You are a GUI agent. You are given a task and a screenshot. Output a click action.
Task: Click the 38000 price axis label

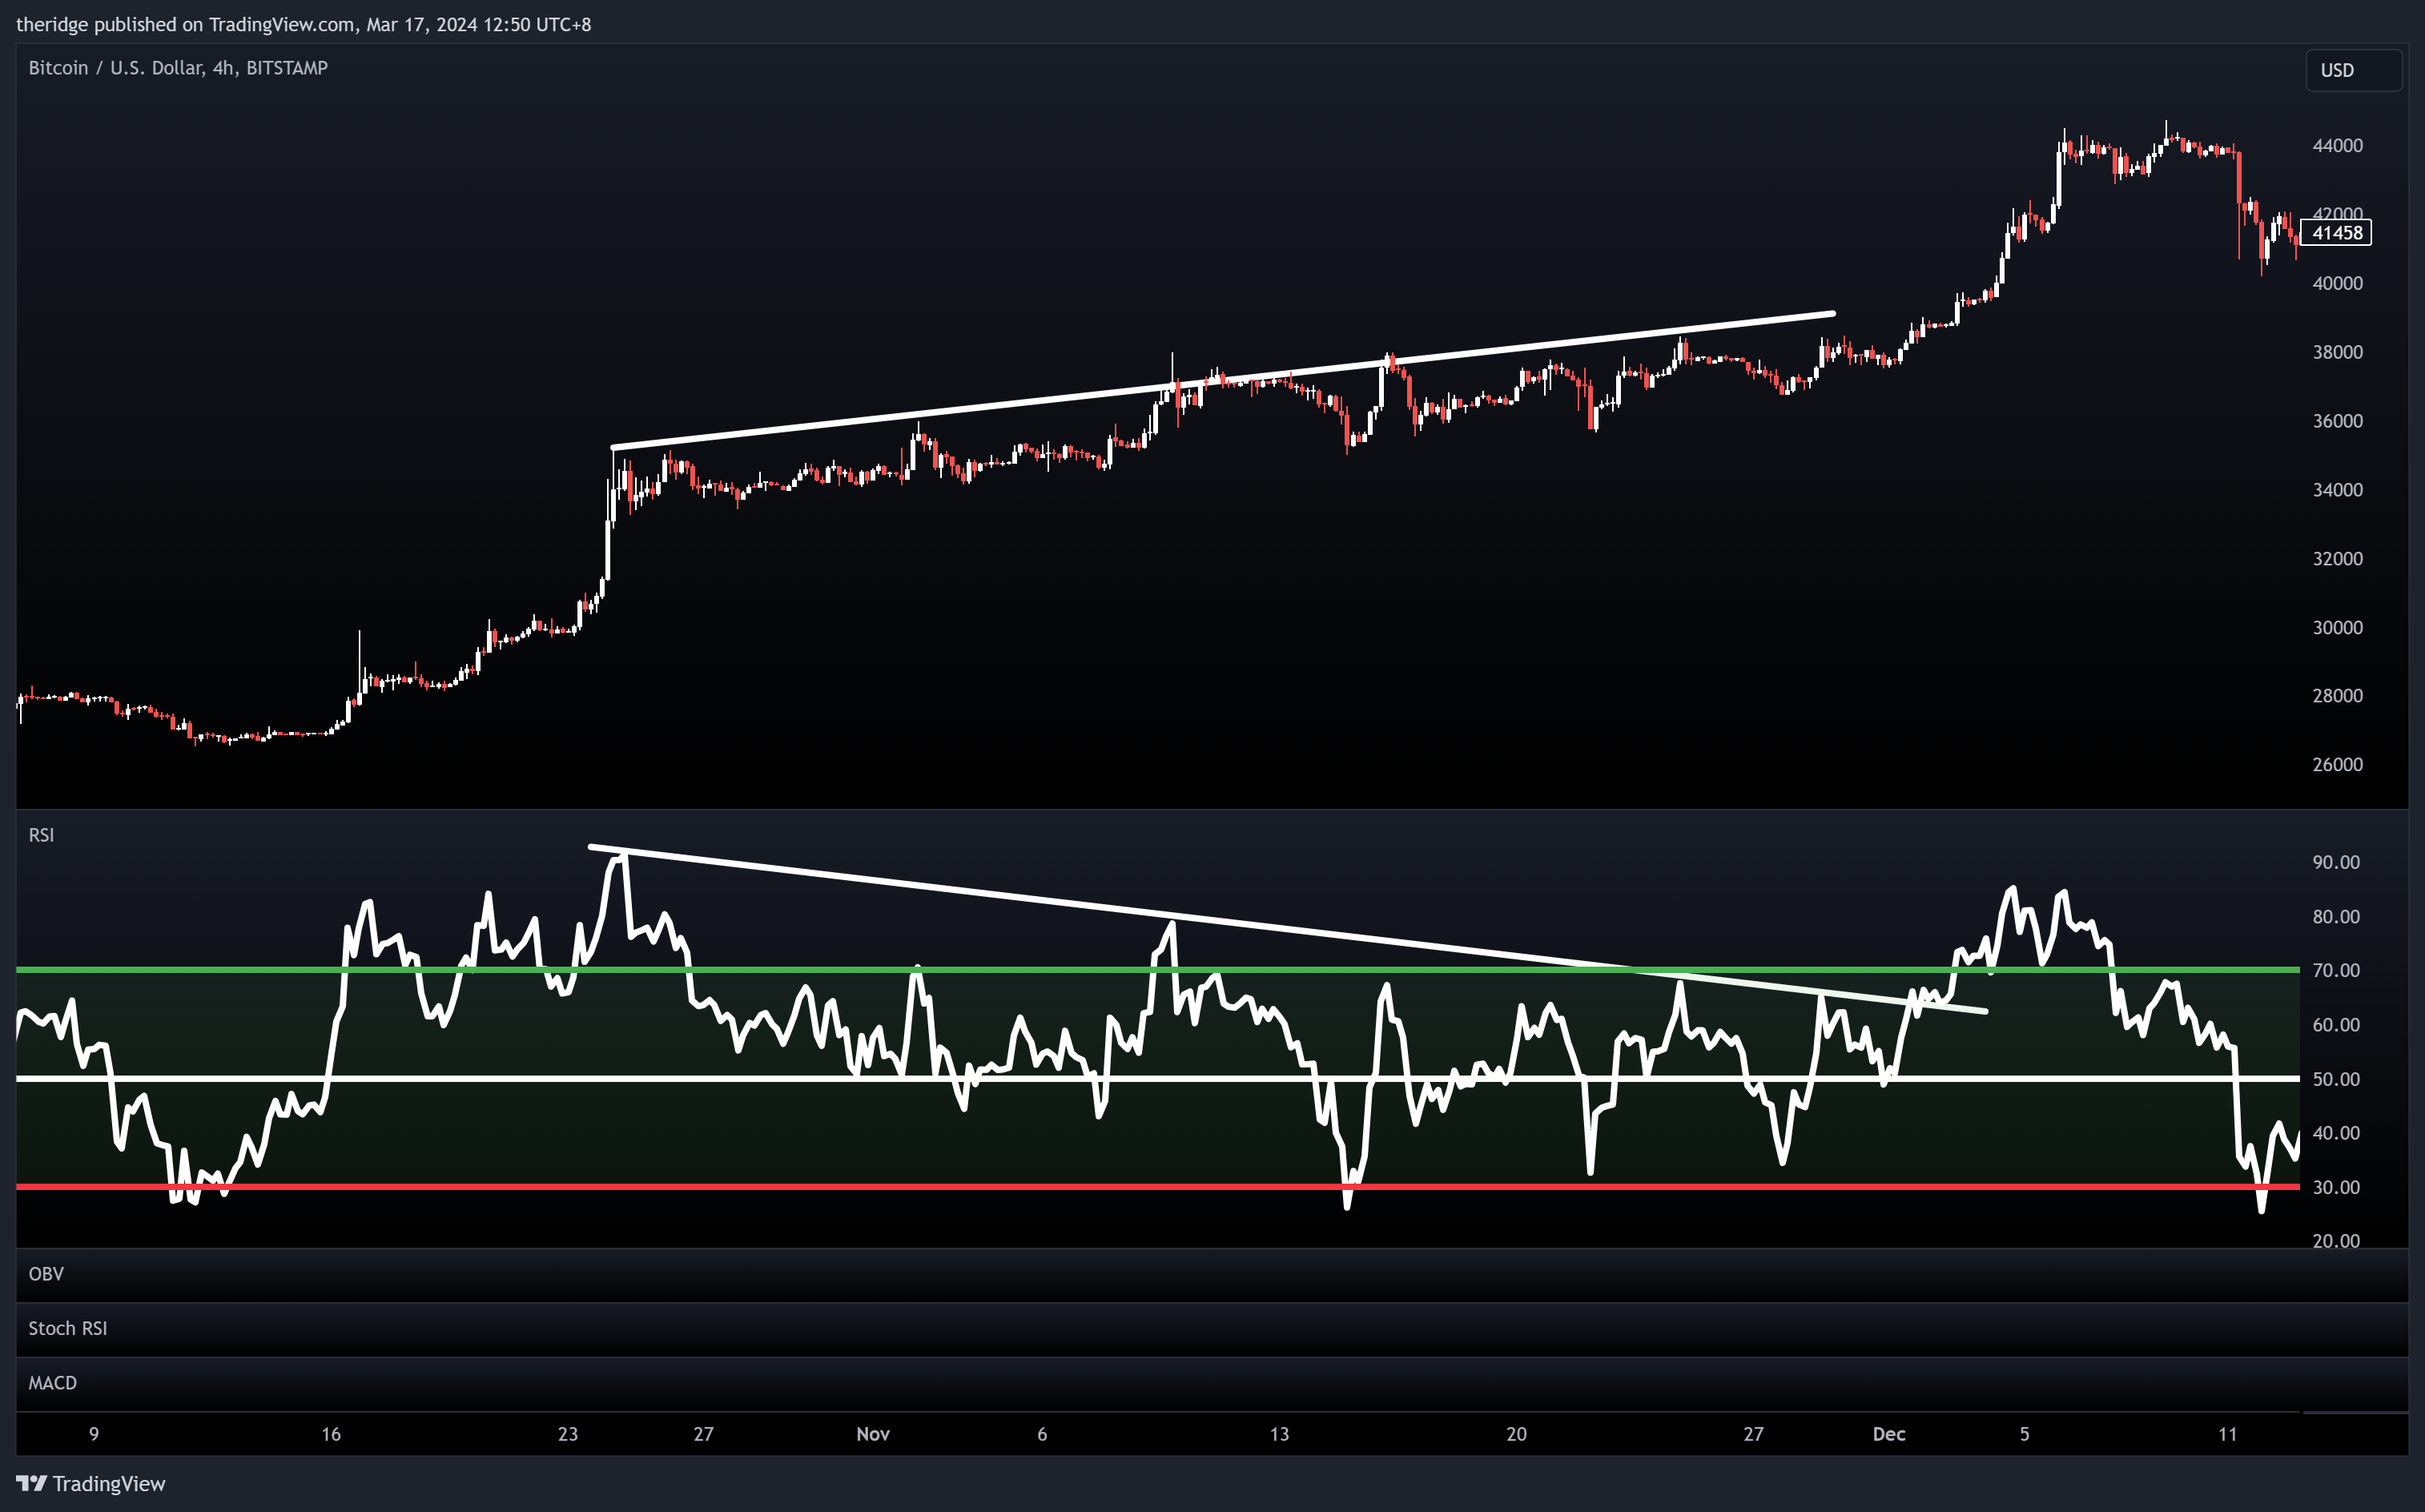click(2337, 352)
